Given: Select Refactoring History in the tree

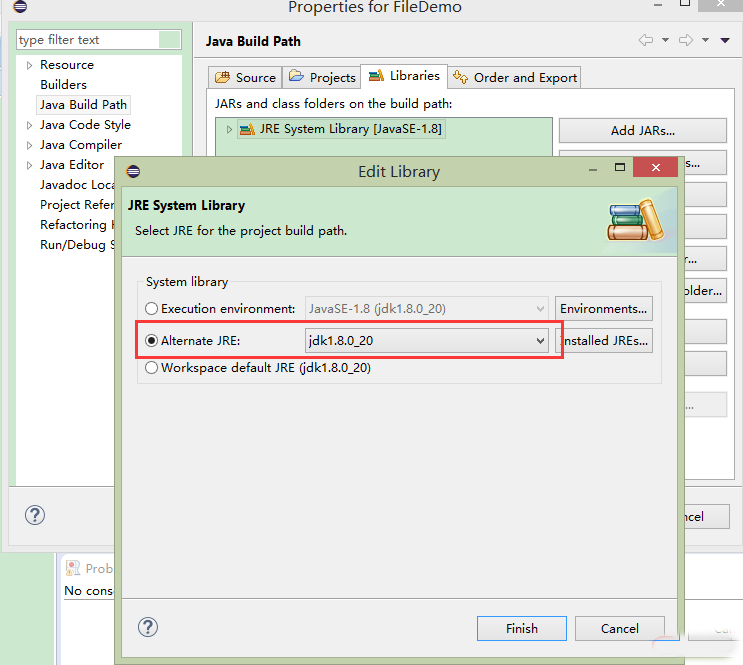Looking at the screenshot, I should coord(77,224).
